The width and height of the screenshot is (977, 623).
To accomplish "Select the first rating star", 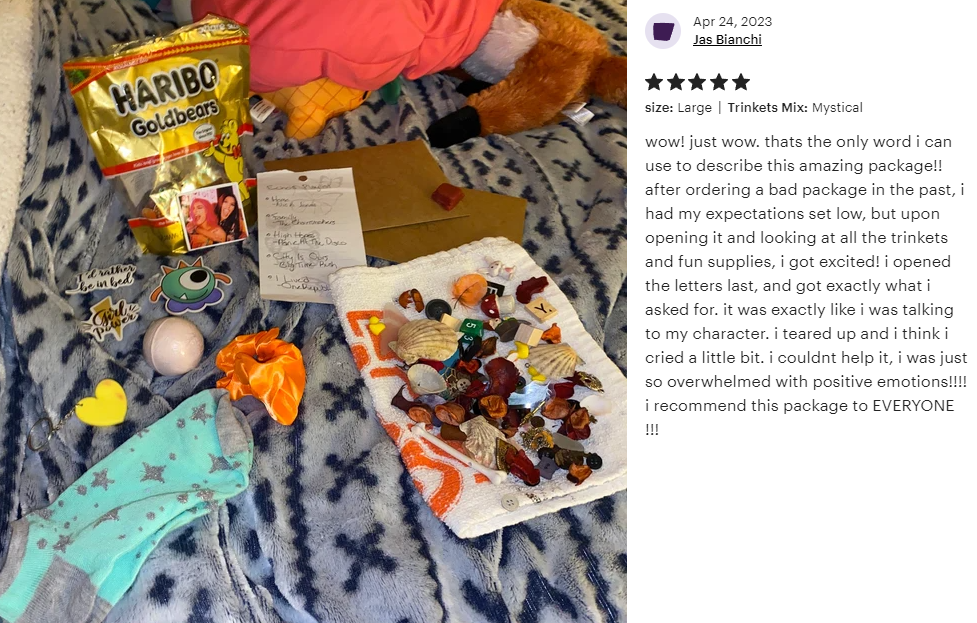I will click(654, 82).
